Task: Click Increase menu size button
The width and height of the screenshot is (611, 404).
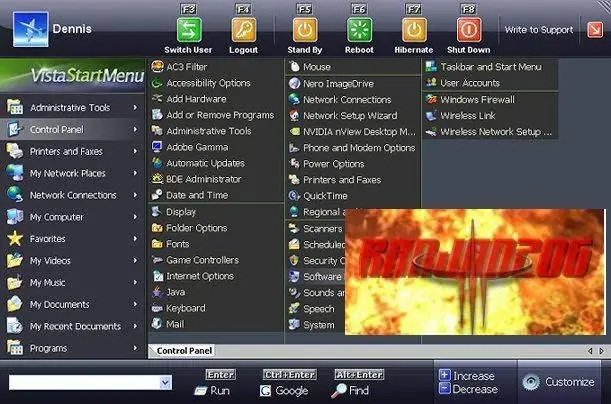Action: (467, 376)
